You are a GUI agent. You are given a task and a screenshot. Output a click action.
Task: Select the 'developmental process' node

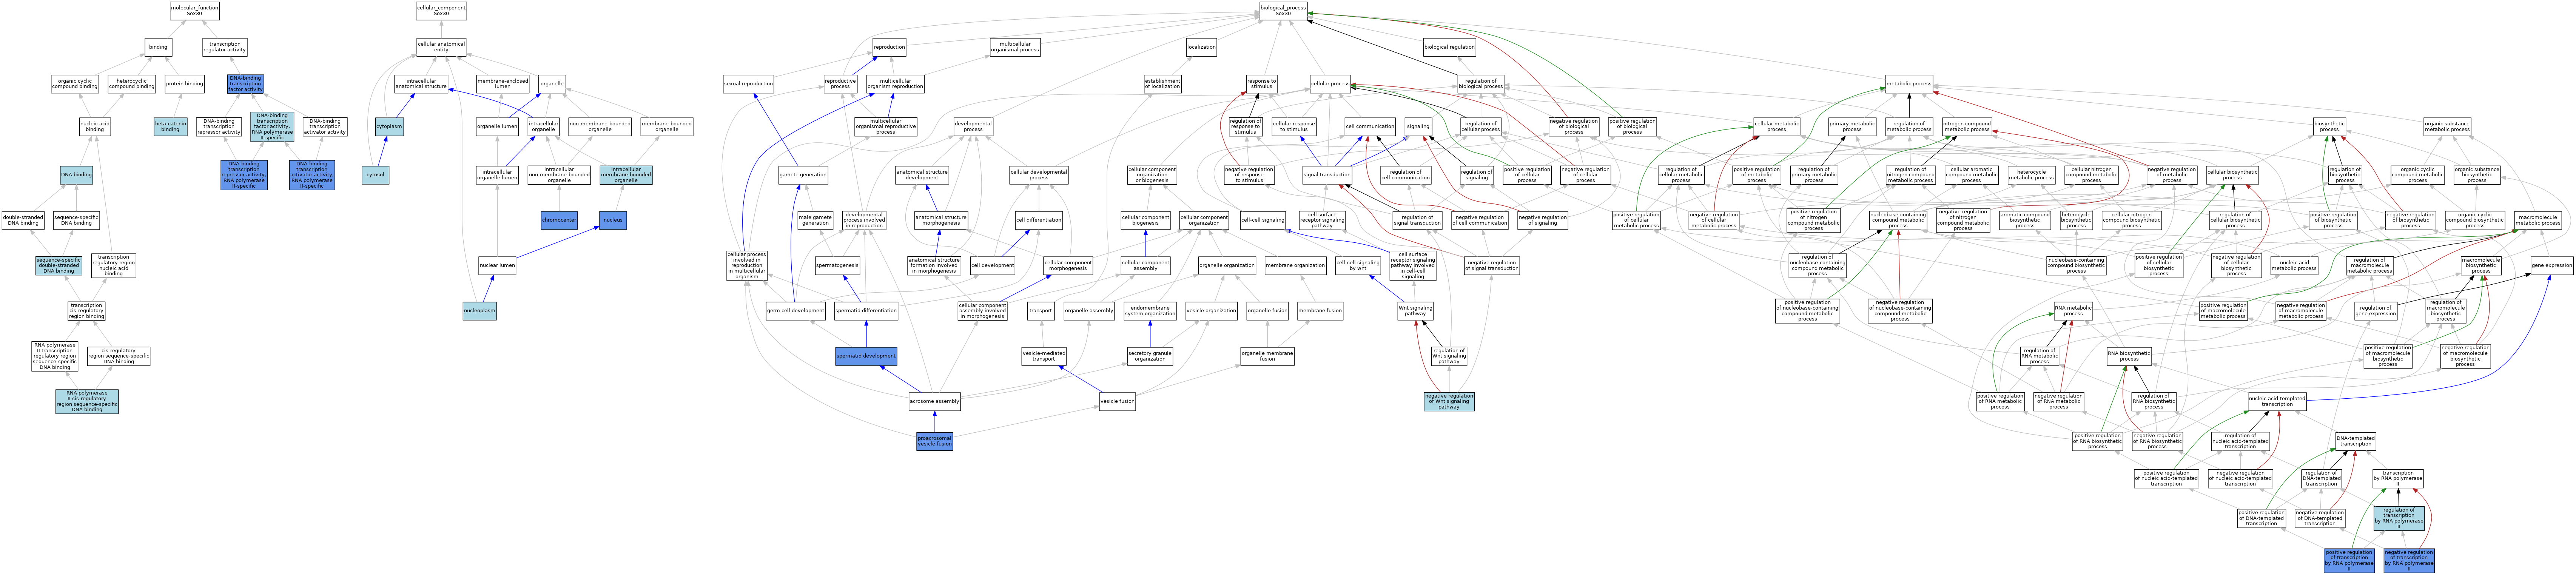[x=973, y=127]
